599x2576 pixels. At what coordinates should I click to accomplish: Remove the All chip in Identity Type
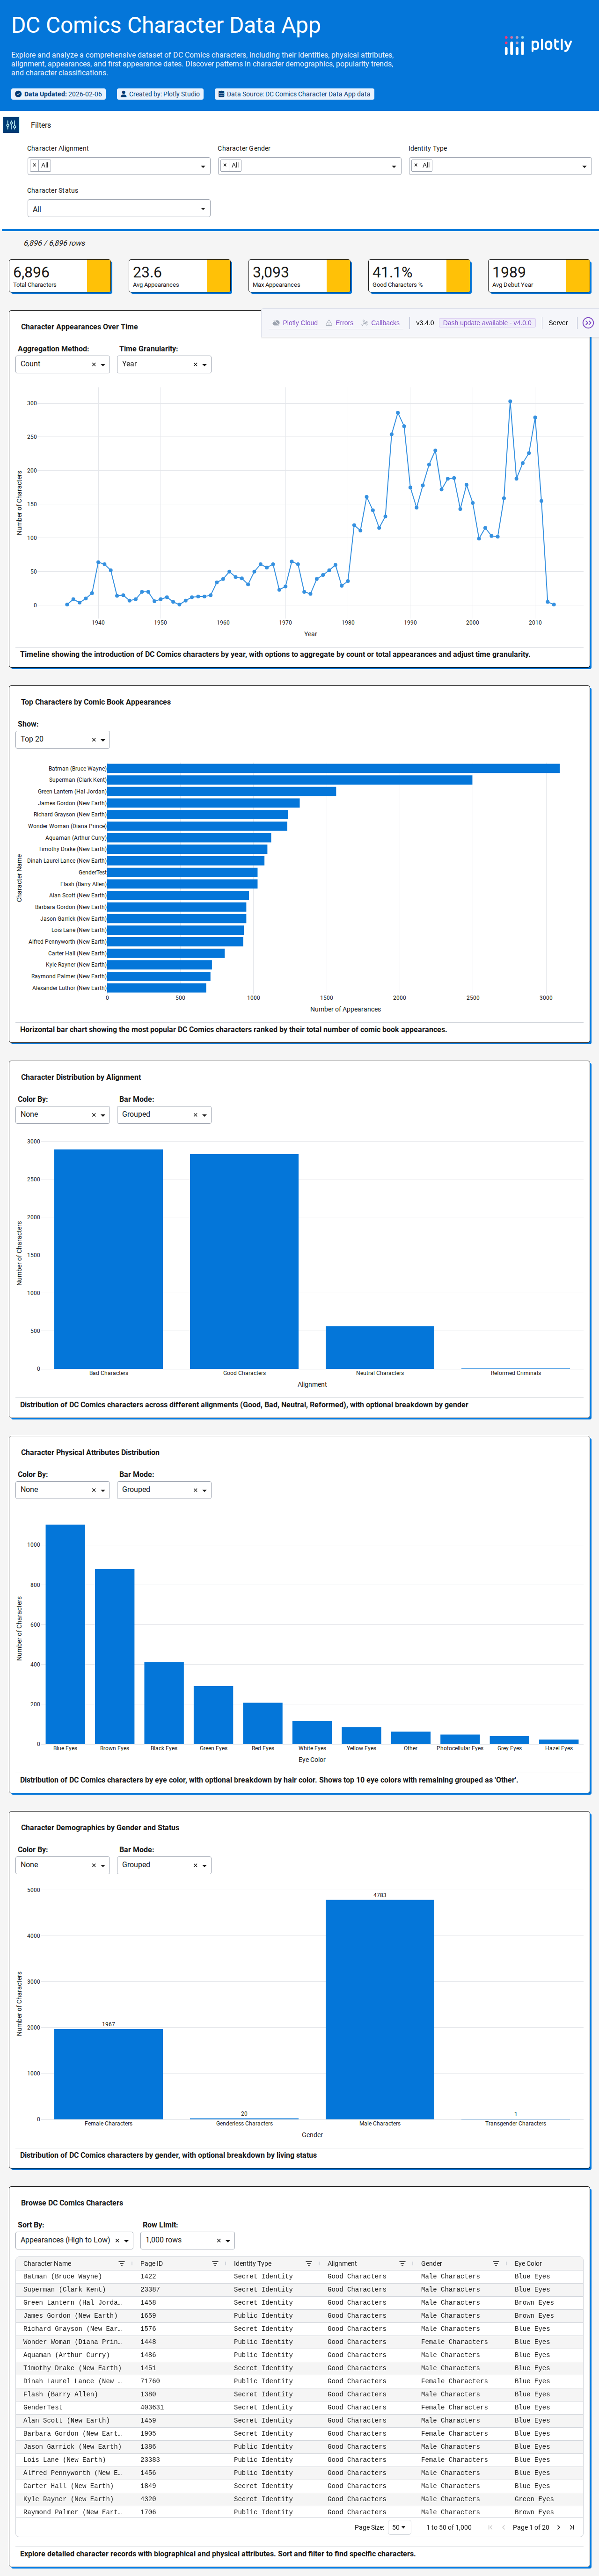point(416,166)
